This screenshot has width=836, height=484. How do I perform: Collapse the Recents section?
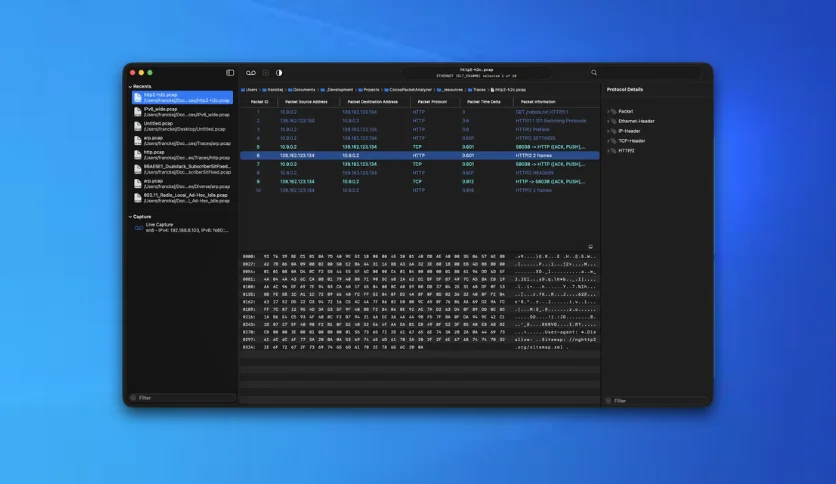tap(130, 86)
